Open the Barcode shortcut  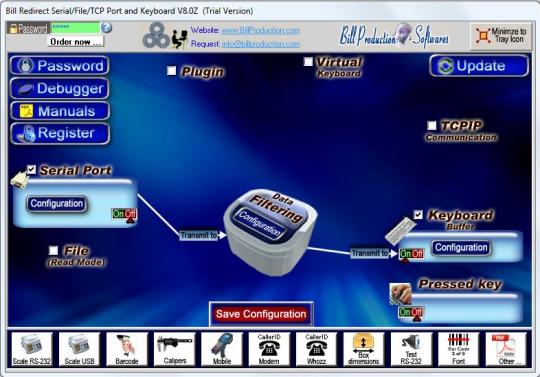pyautogui.click(x=127, y=349)
